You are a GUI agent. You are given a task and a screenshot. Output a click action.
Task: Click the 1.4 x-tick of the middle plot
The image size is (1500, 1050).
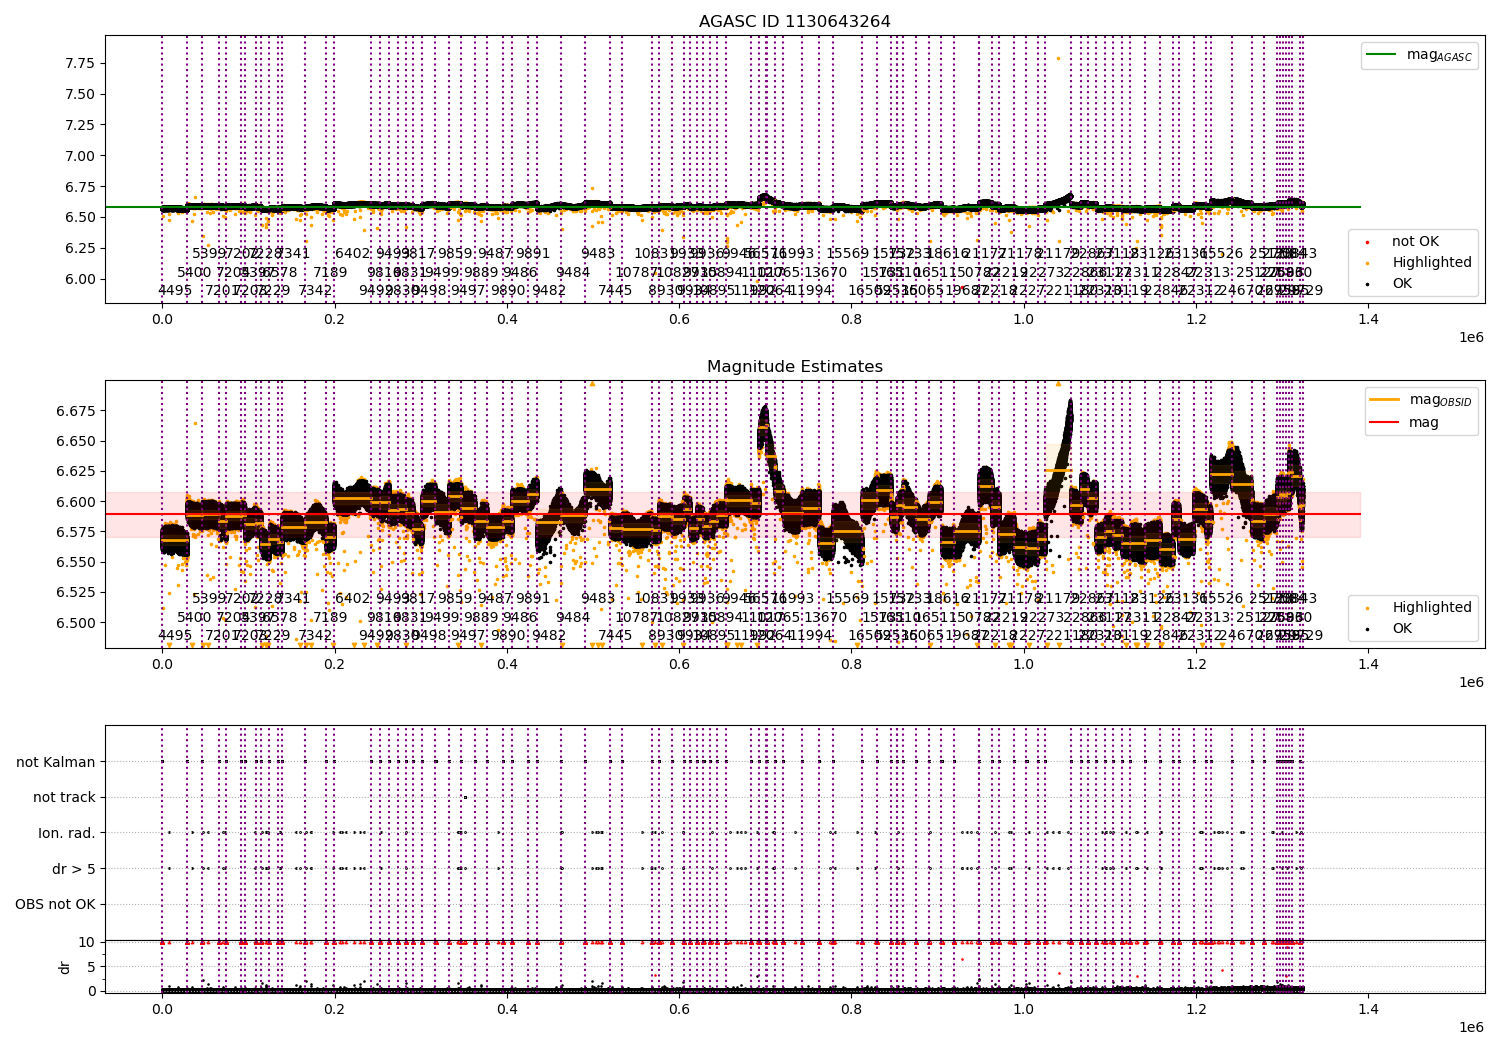click(x=1368, y=664)
